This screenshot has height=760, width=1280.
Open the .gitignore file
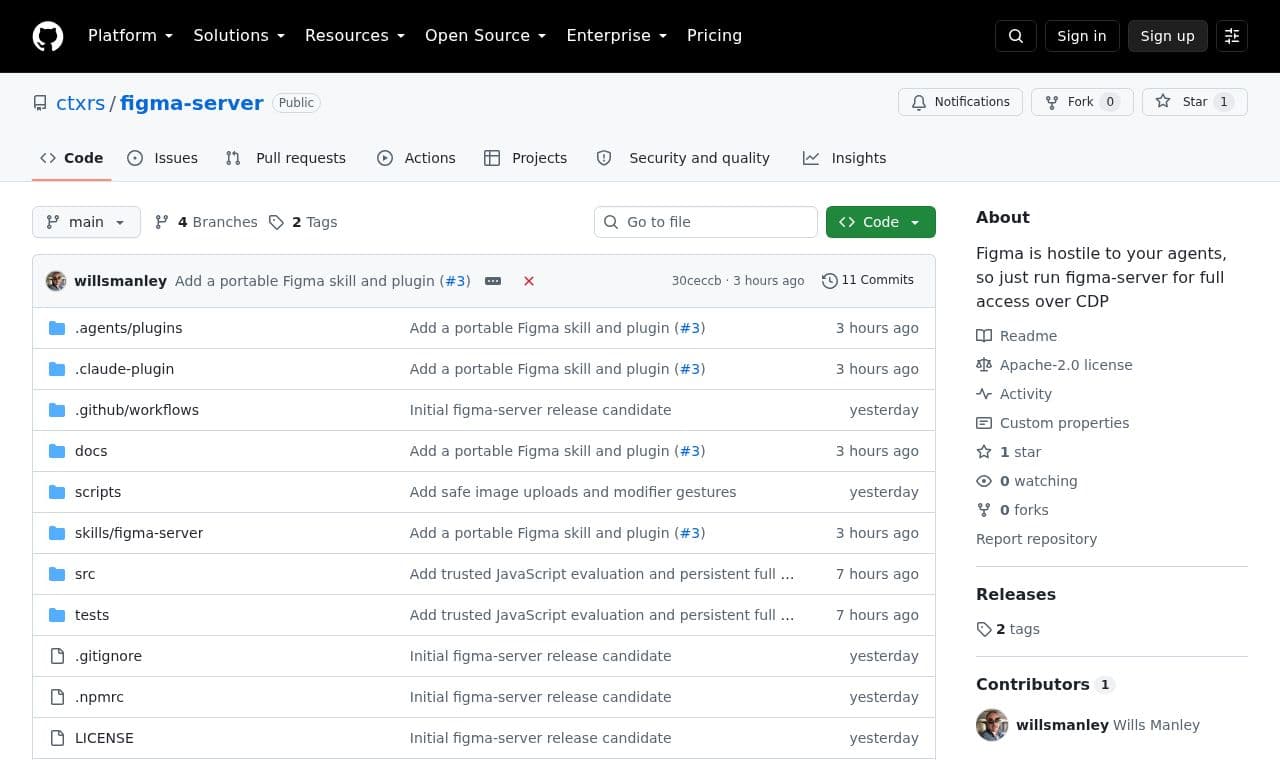pos(108,656)
